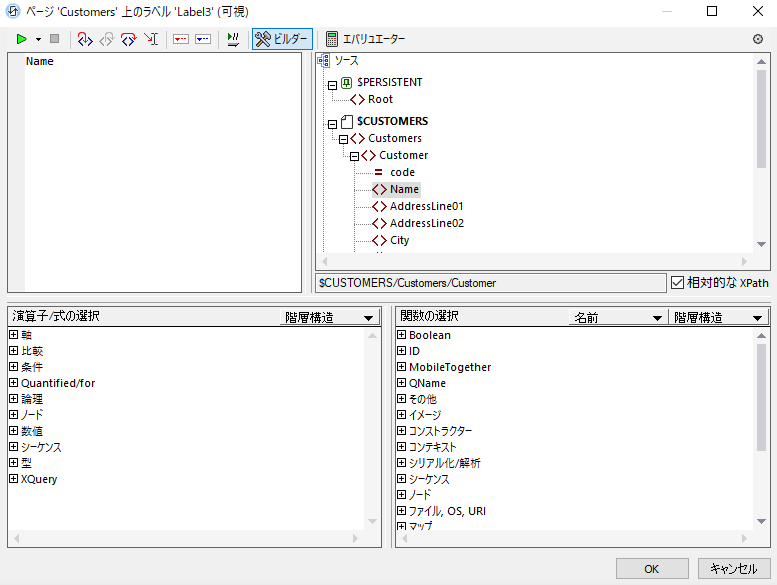Expand the Boolean function group
This screenshot has height=585, width=777.
click(401, 335)
